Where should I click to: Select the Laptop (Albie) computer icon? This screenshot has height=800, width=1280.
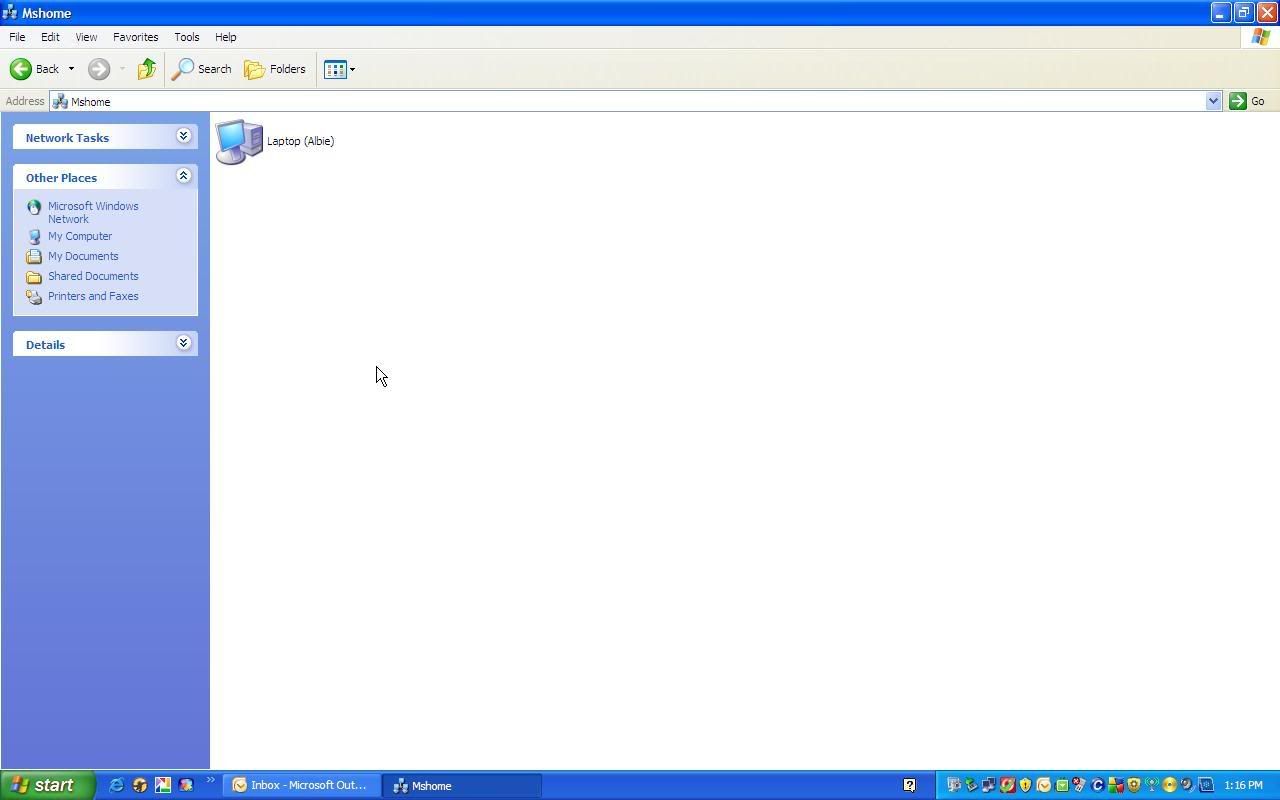[x=239, y=141]
